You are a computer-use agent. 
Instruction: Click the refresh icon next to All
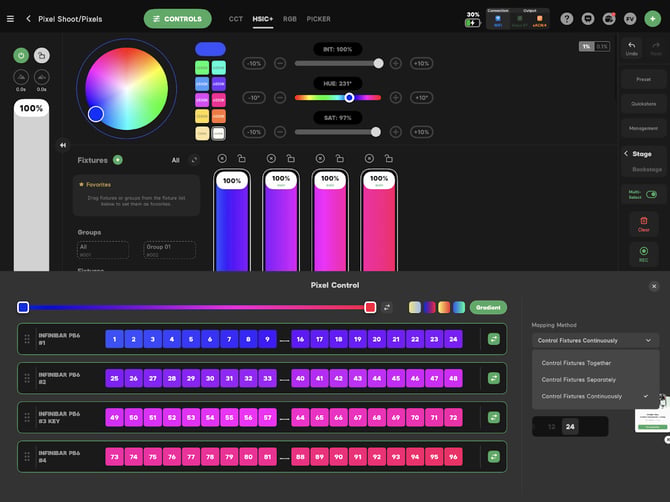click(194, 160)
